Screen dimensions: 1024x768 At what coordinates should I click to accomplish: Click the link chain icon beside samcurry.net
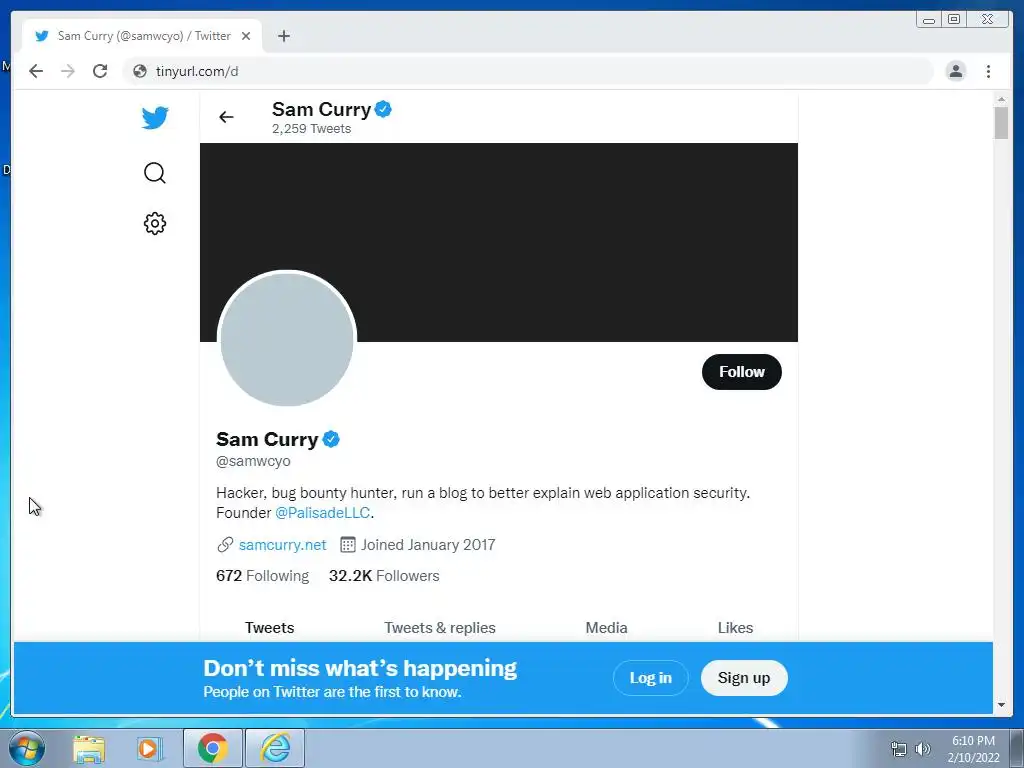pyautogui.click(x=225, y=545)
